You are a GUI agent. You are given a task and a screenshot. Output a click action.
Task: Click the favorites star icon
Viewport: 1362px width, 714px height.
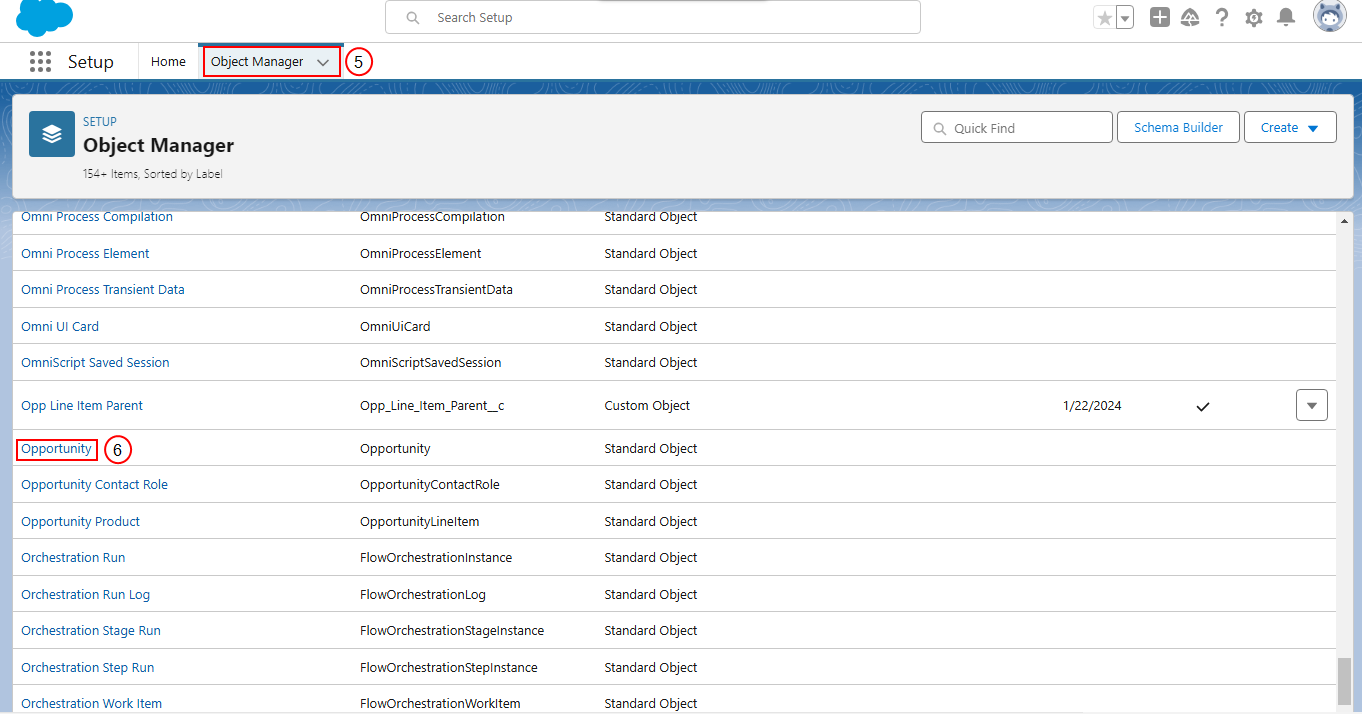pyautogui.click(x=1104, y=18)
